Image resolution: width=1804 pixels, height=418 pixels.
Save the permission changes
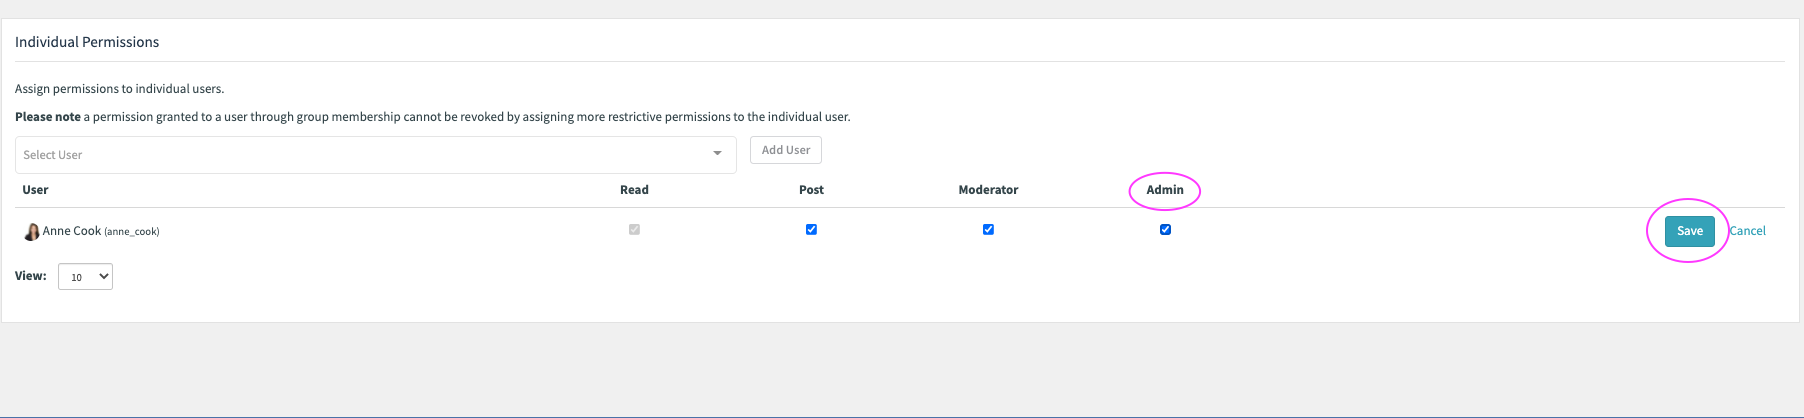1689,231
